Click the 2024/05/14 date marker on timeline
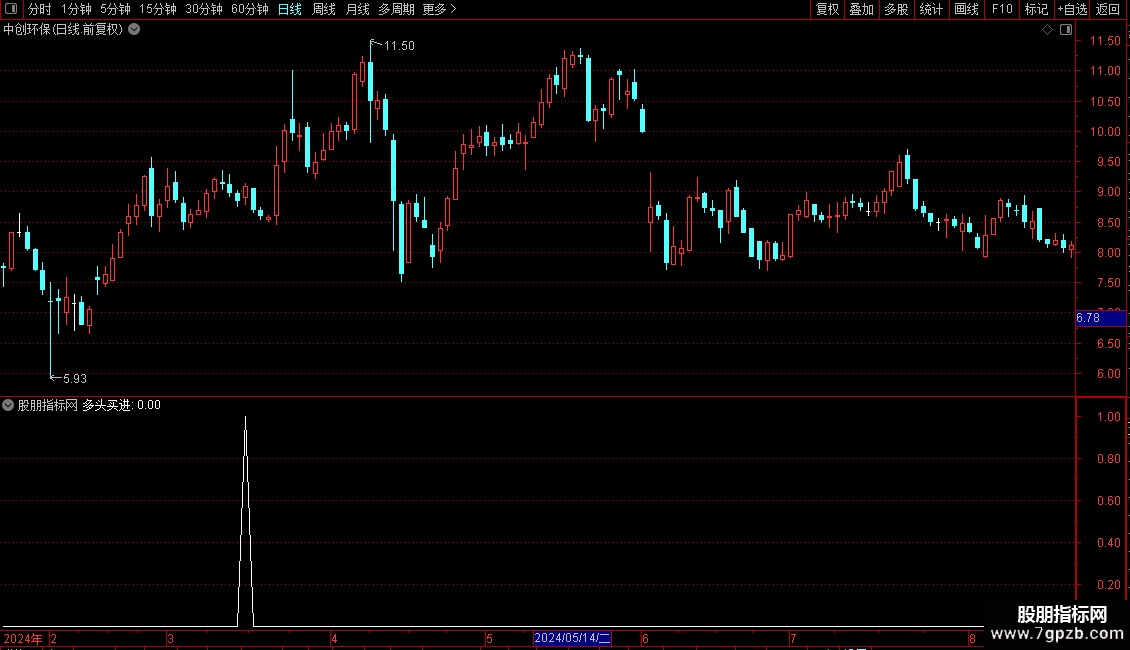The image size is (1130, 650). (x=572, y=638)
